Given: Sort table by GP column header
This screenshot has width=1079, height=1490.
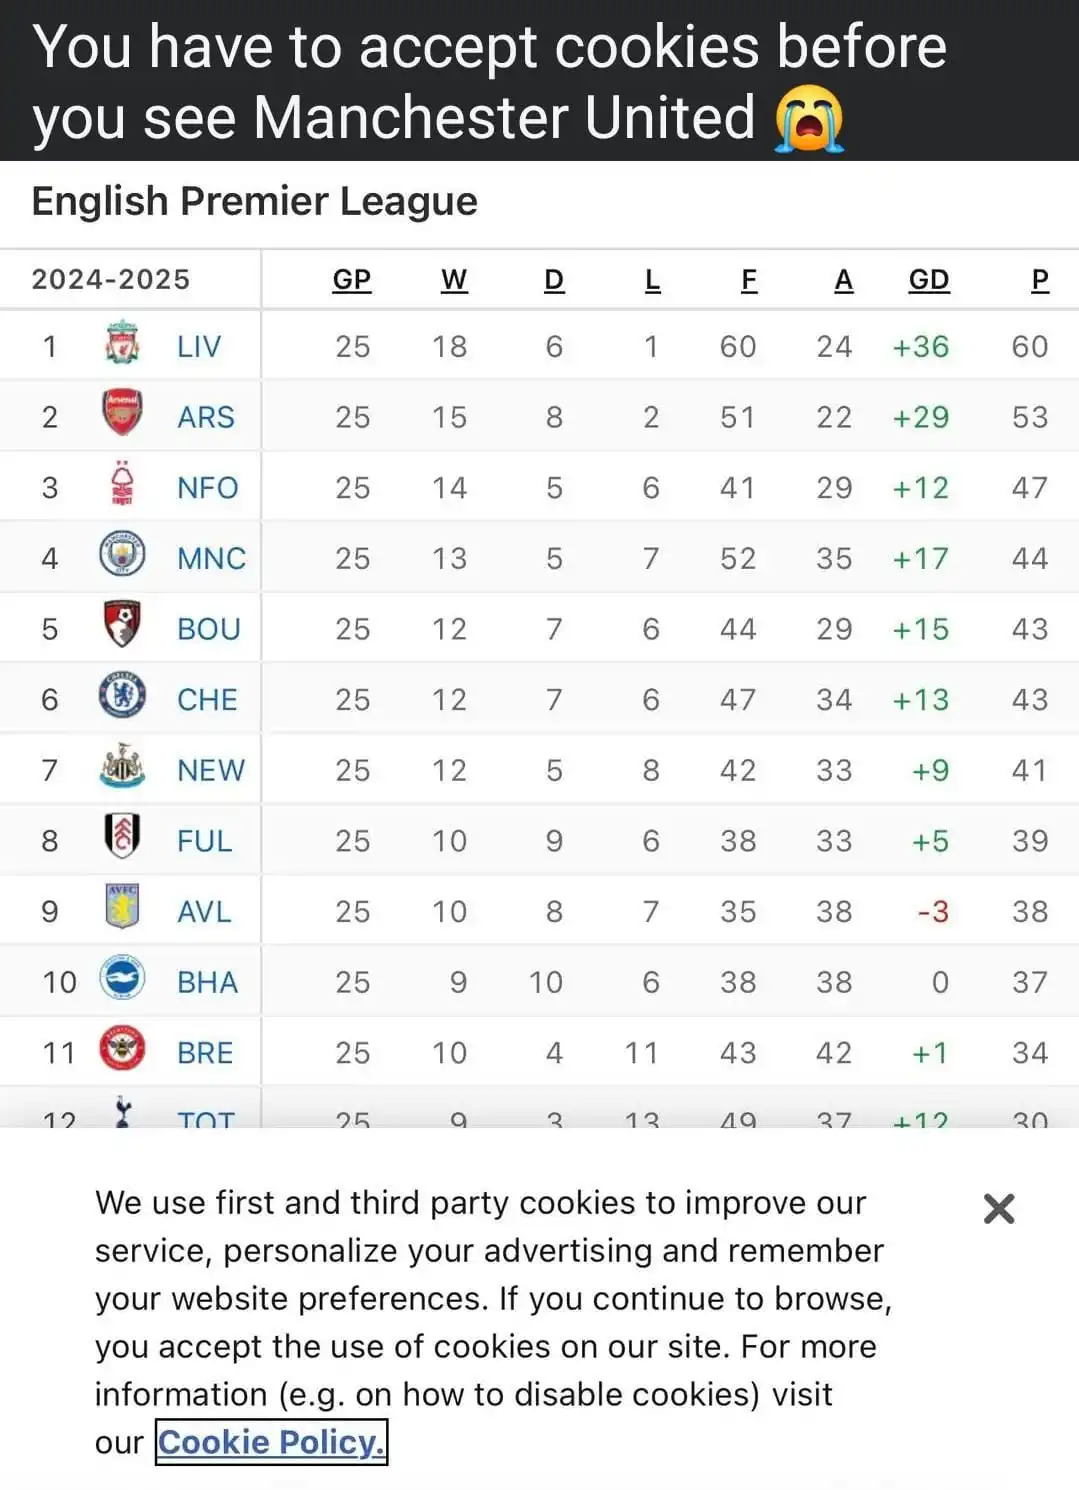Looking at the screenshot, I should pyautogui.click(x=352, y=280).
